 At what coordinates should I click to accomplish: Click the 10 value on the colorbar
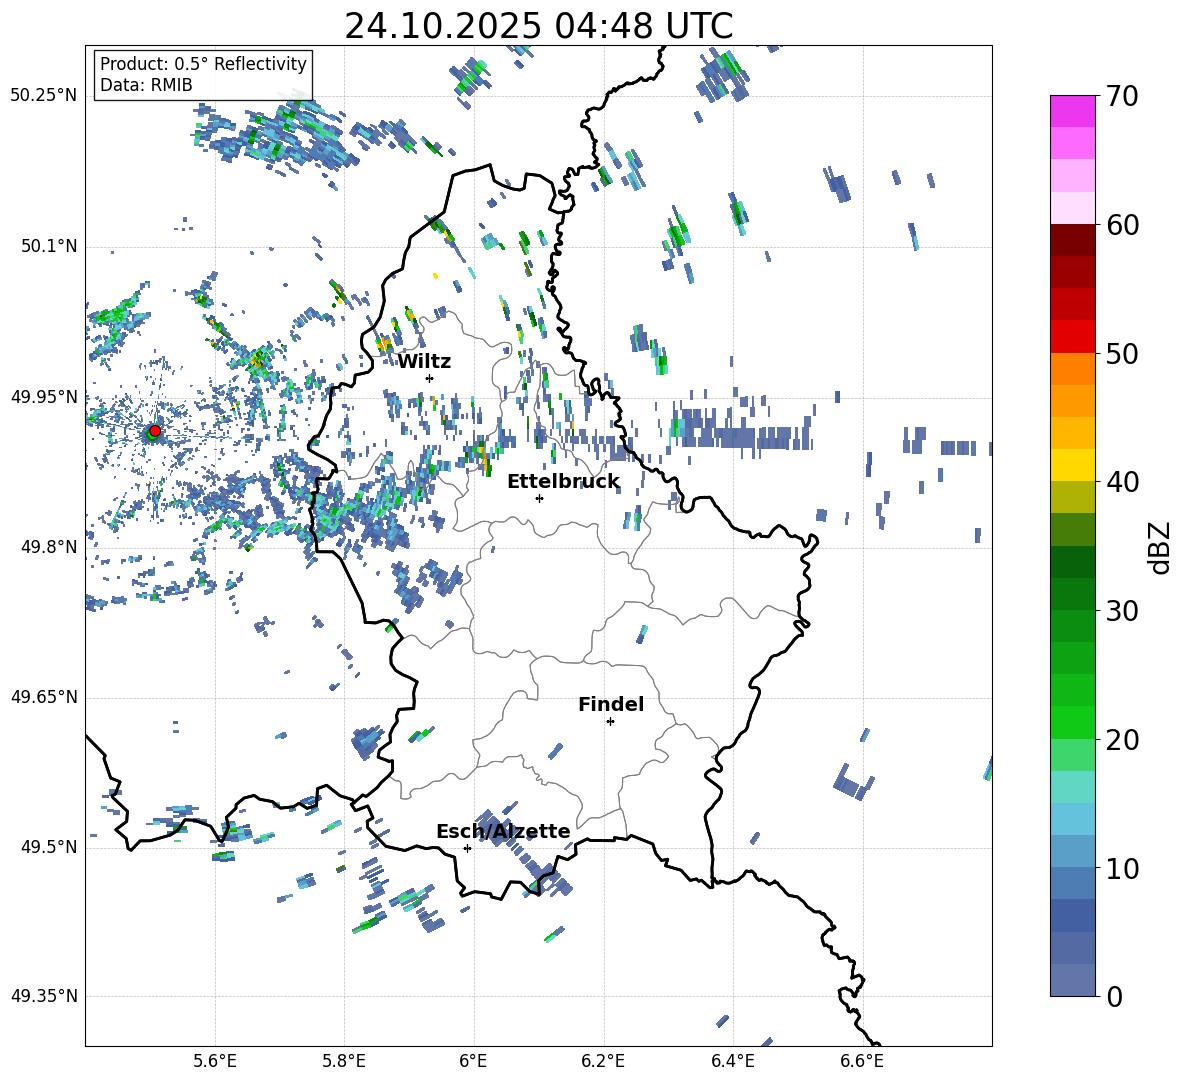(x=1122, y=868)
